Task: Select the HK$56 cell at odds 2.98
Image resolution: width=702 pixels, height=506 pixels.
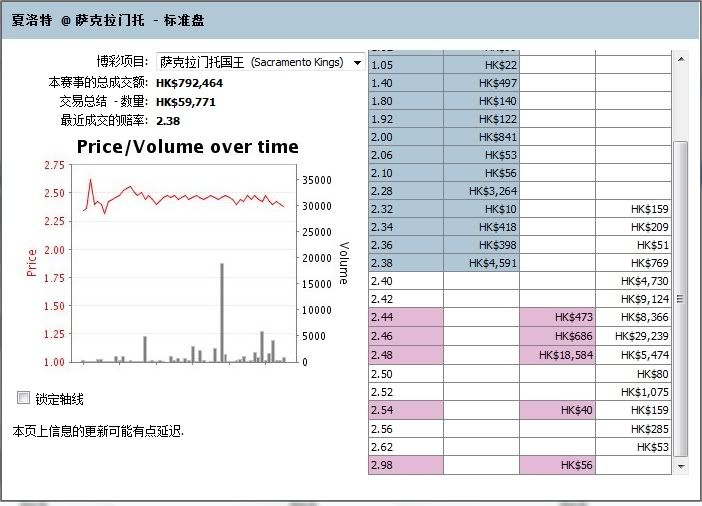Action: coord(557,465)
